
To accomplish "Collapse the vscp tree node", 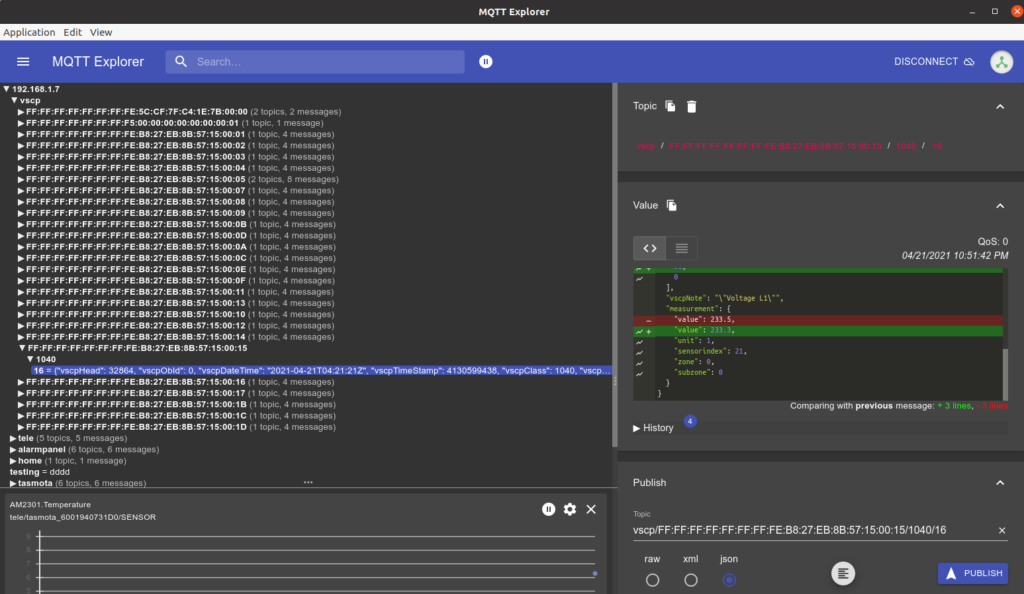I will tap(14, 101).
